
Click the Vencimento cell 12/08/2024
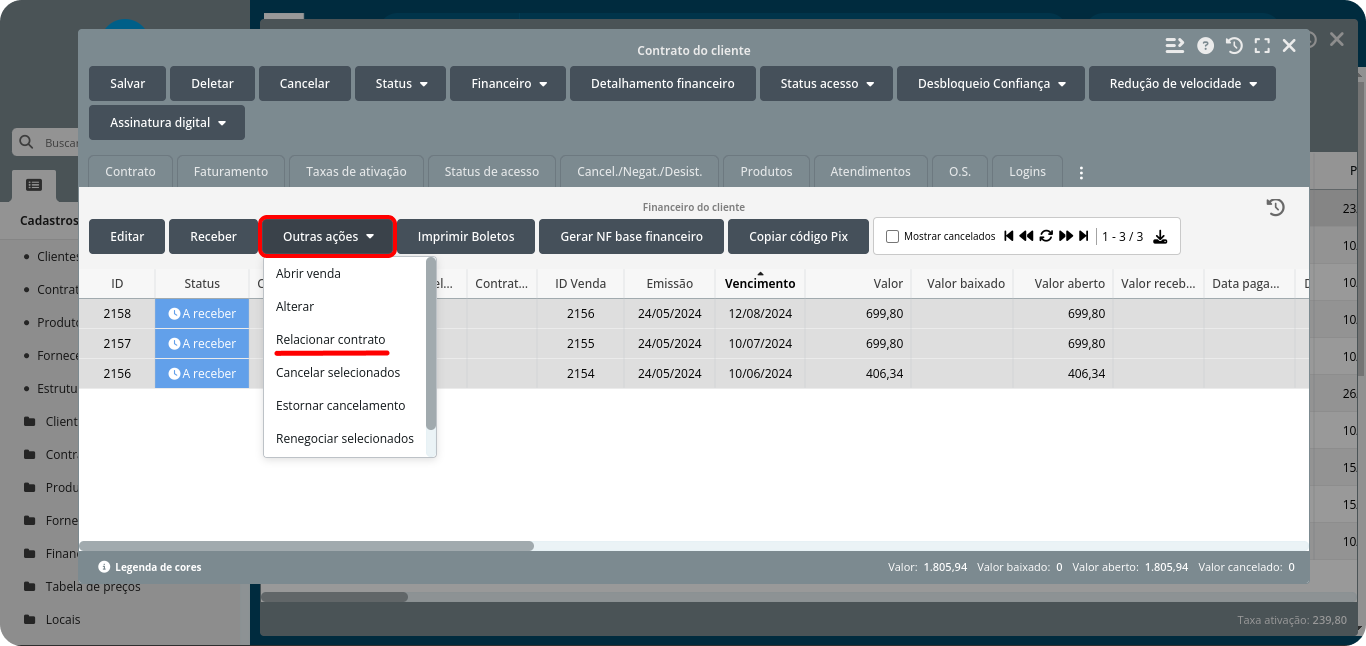pos(760,314)
